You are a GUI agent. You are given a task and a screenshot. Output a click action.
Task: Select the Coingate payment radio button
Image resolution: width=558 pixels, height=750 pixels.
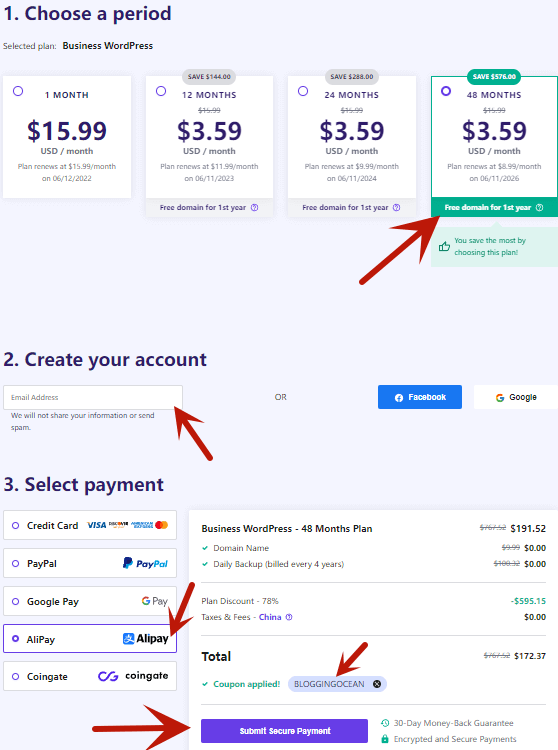point(15,676)
